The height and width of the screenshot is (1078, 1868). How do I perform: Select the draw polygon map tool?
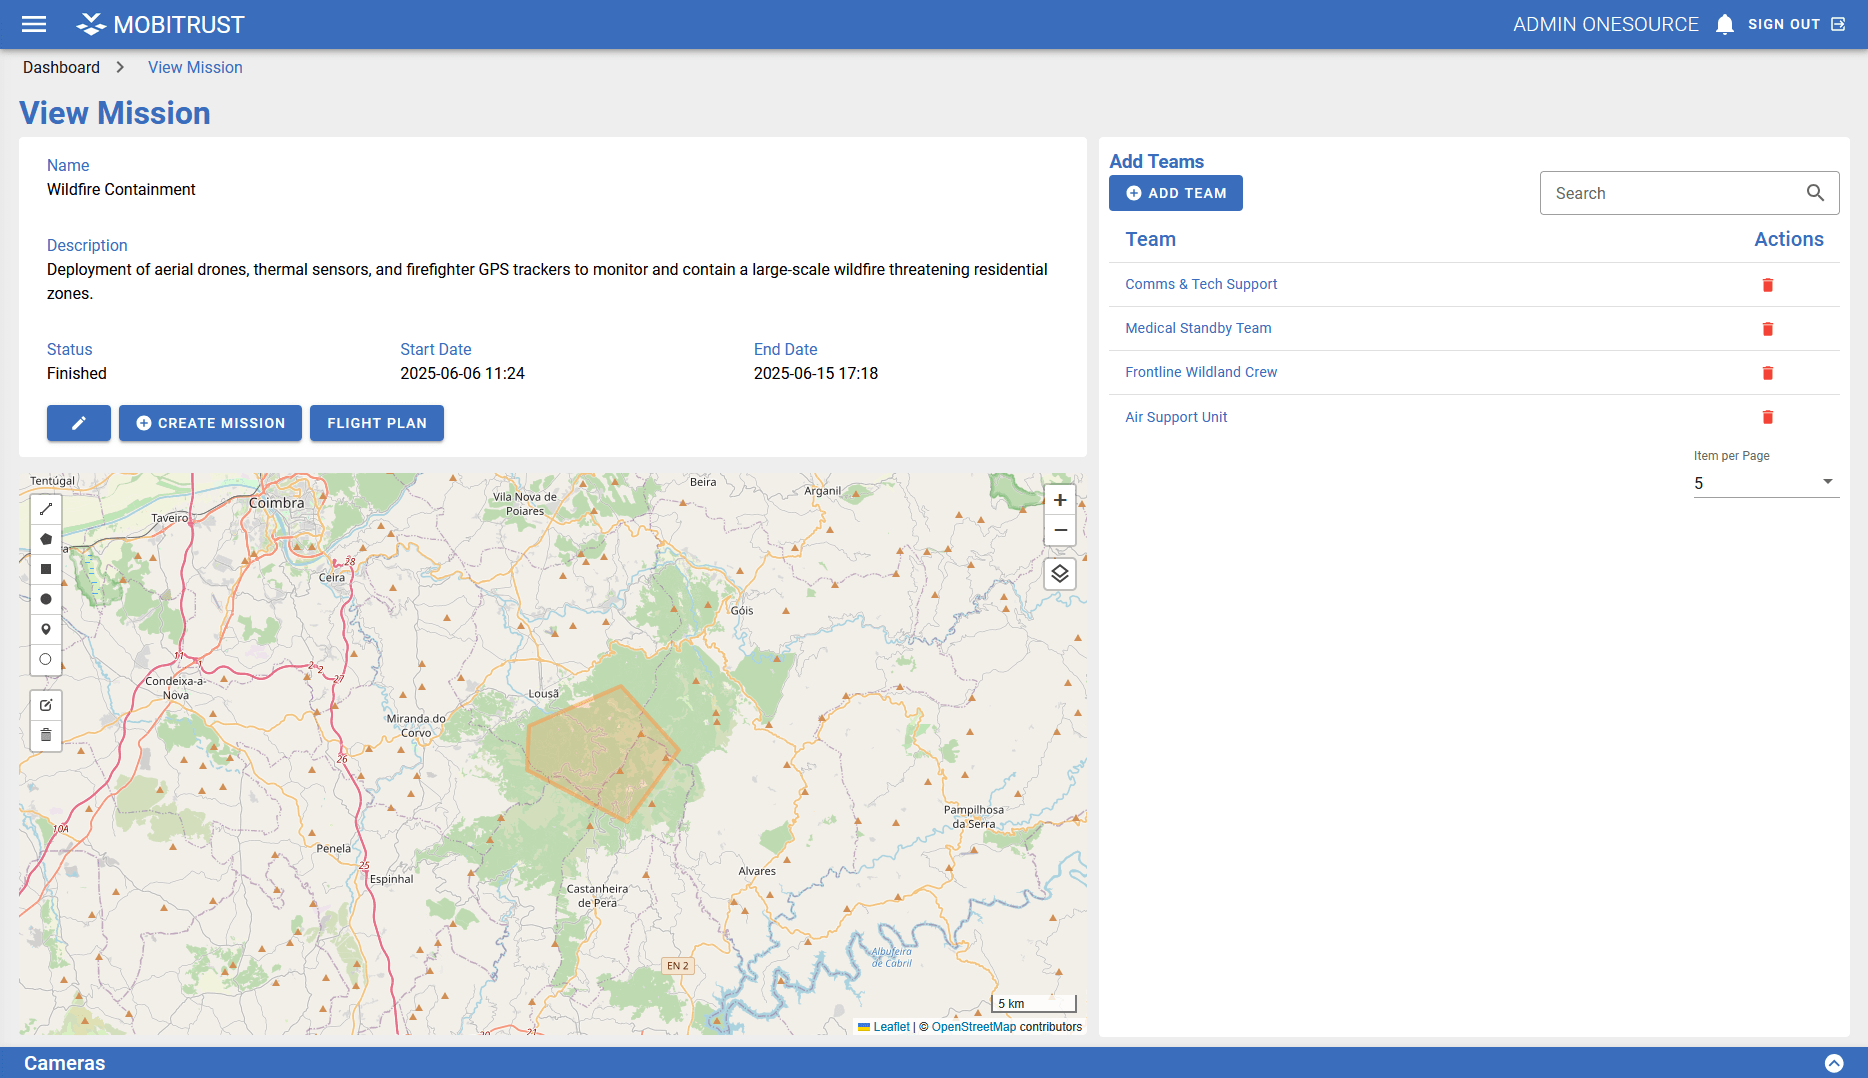(x=46, y=539)
